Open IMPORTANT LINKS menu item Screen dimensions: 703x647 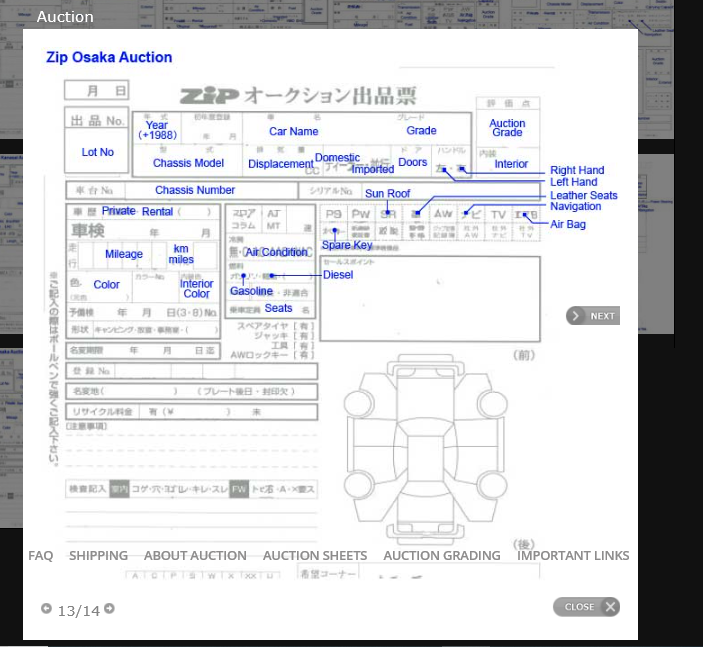[x=573, y=555]
